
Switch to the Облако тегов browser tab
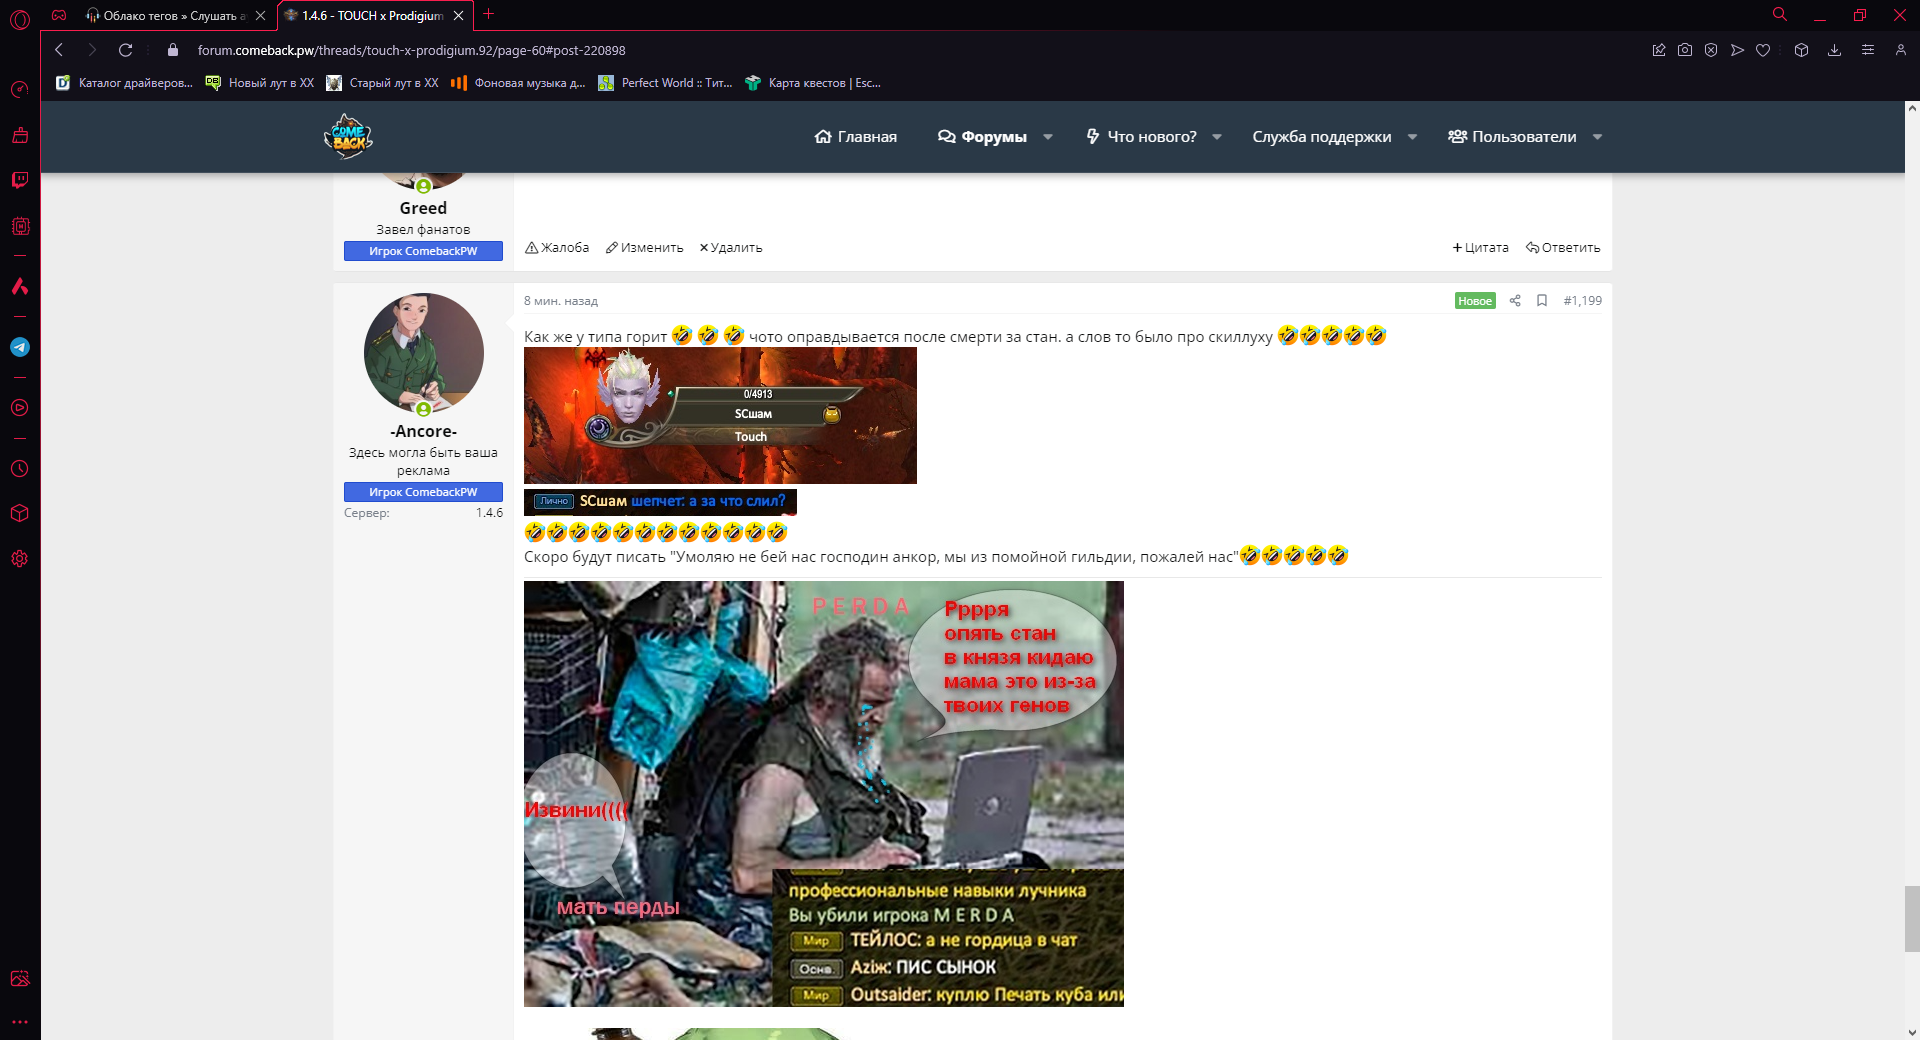165,15
